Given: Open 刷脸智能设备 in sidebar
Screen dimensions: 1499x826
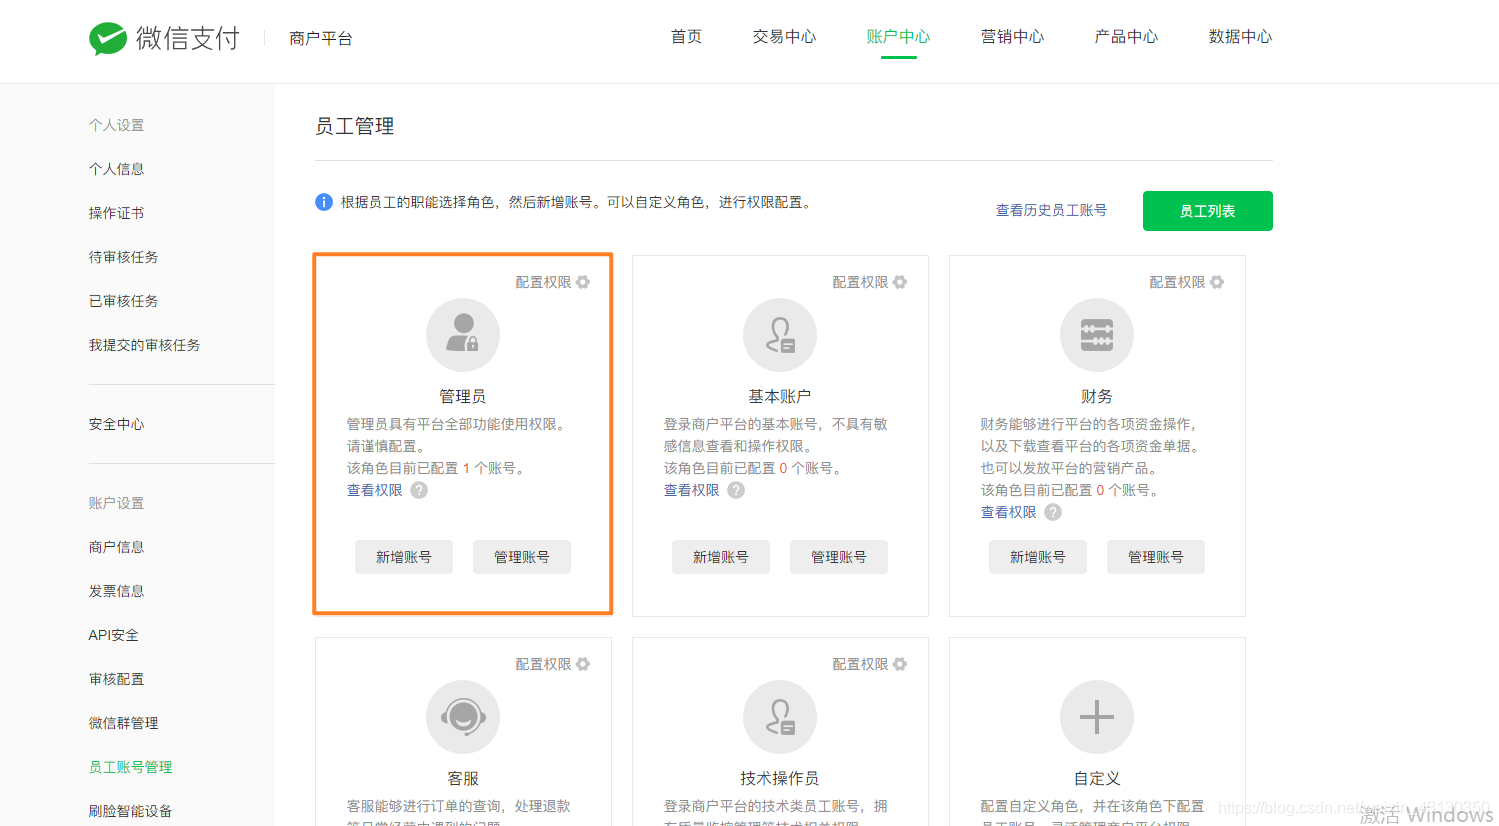Looking at the screenshot, I should [x=131, y=811].
